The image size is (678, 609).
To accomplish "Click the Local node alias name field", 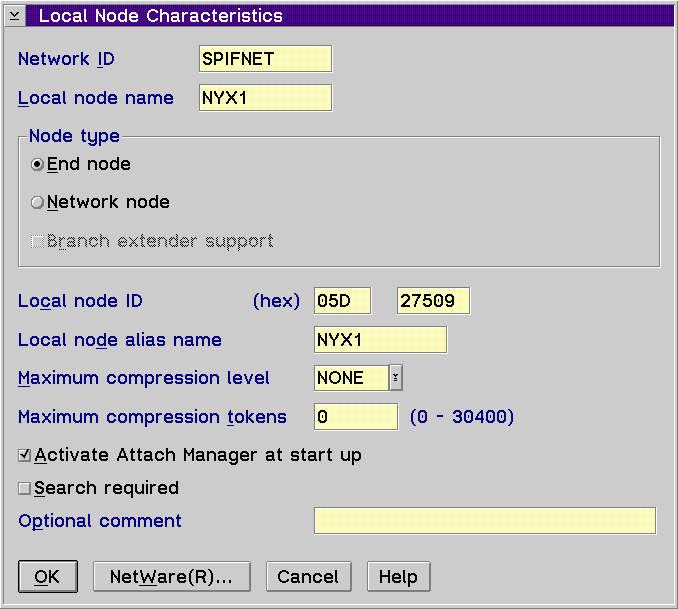I will pos(381,340).
